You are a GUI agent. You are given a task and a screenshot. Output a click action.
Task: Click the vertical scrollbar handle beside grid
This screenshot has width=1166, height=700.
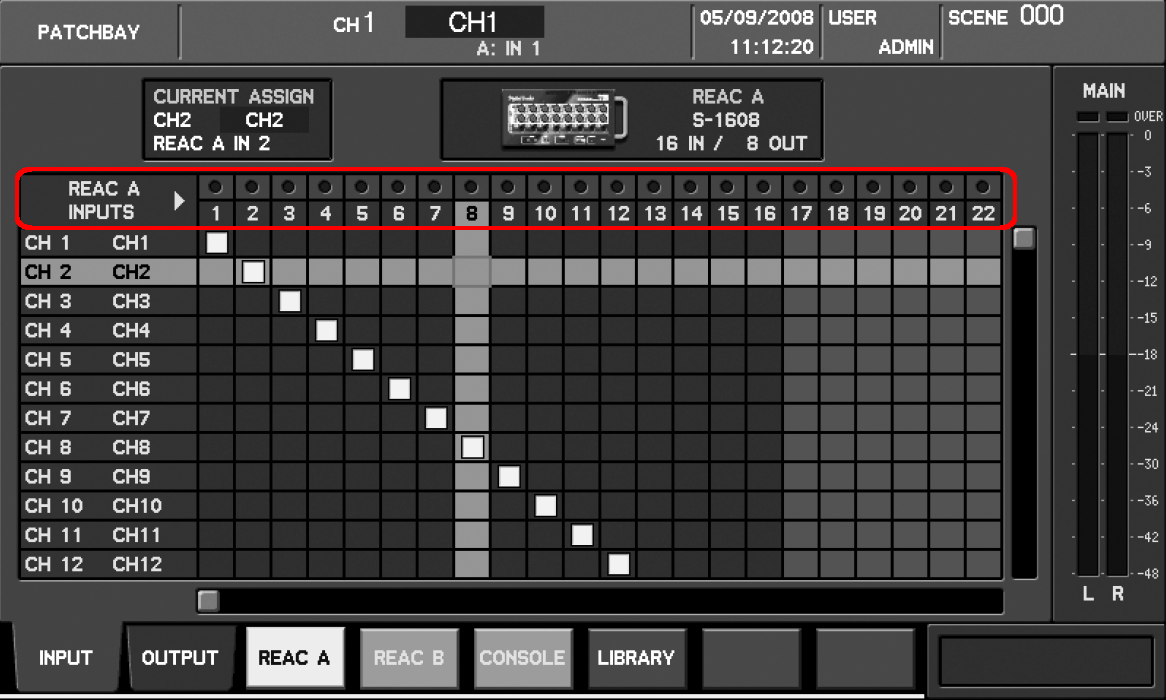[1022, 239]
